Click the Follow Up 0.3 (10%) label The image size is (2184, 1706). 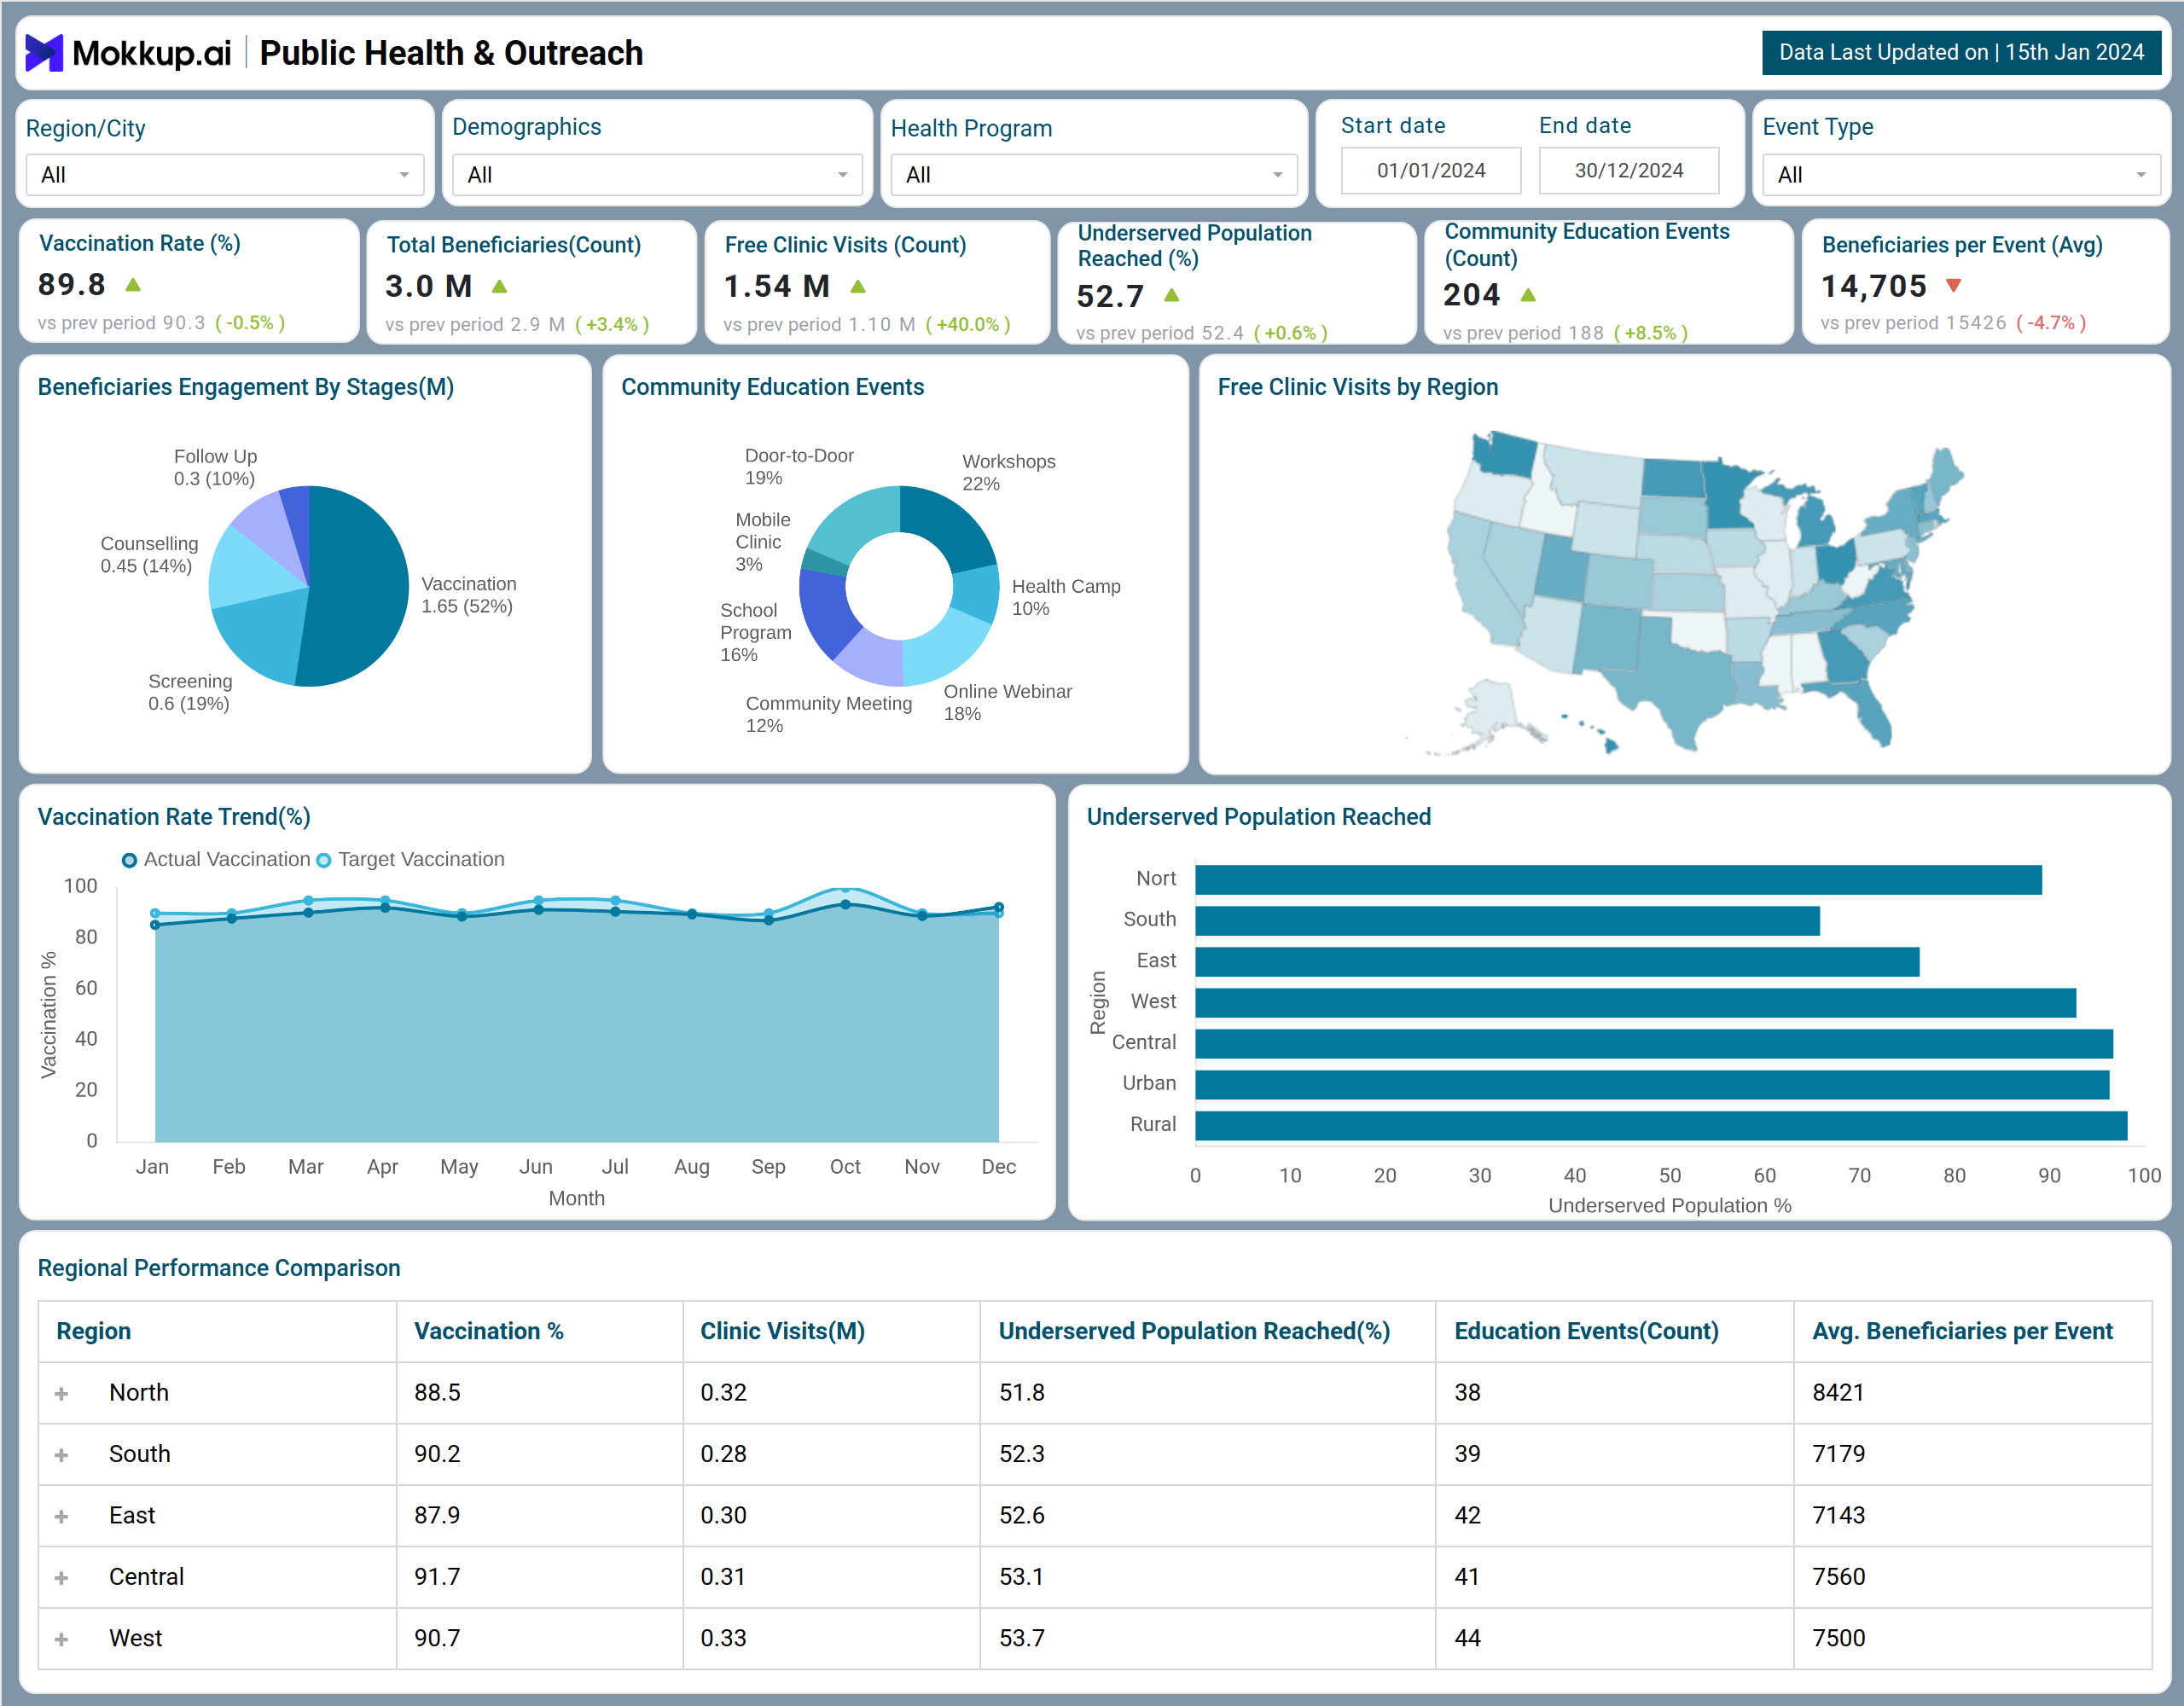pos(215,467)
